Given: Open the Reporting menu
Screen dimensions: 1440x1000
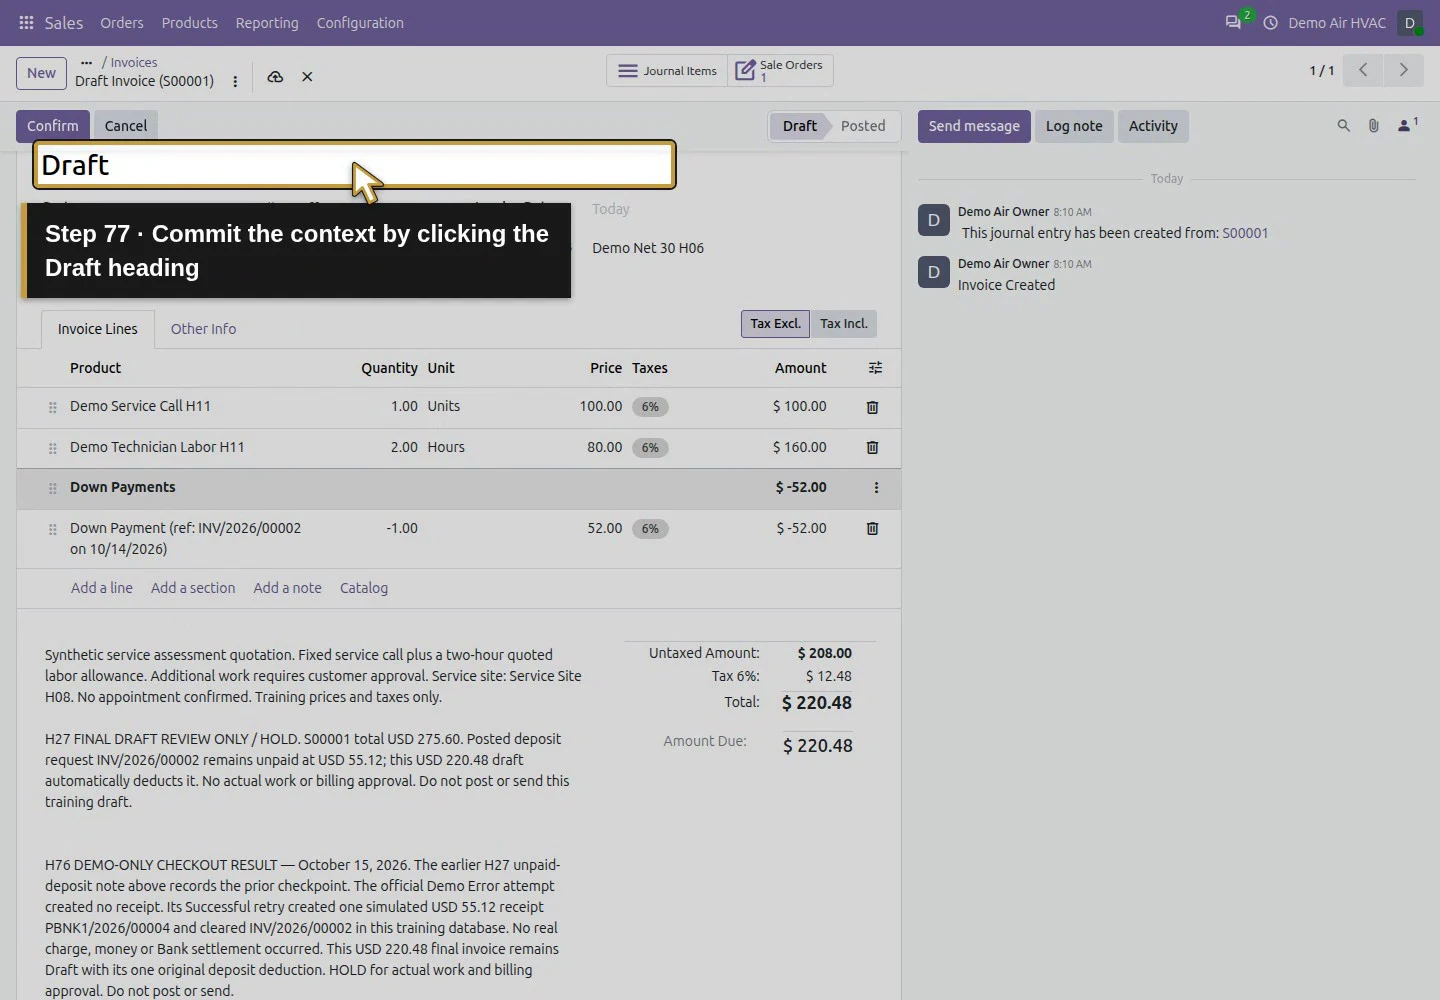Looking at the screenshot, I should coord(267,23).
